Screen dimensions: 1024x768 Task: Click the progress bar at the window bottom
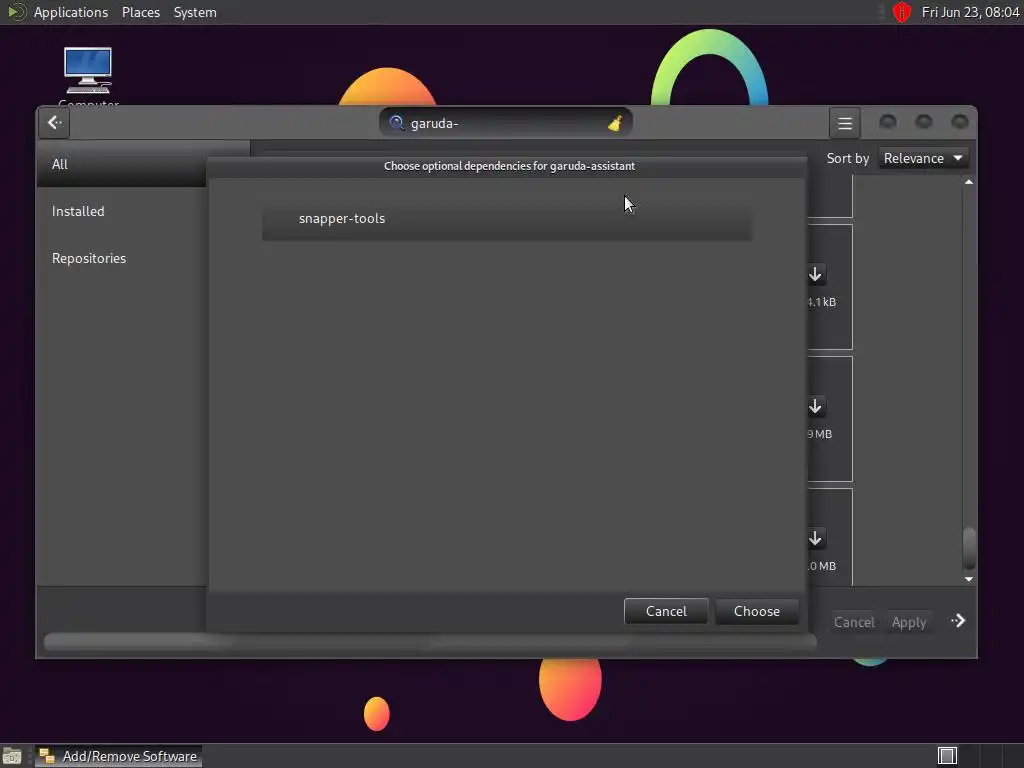pos(430,641)
